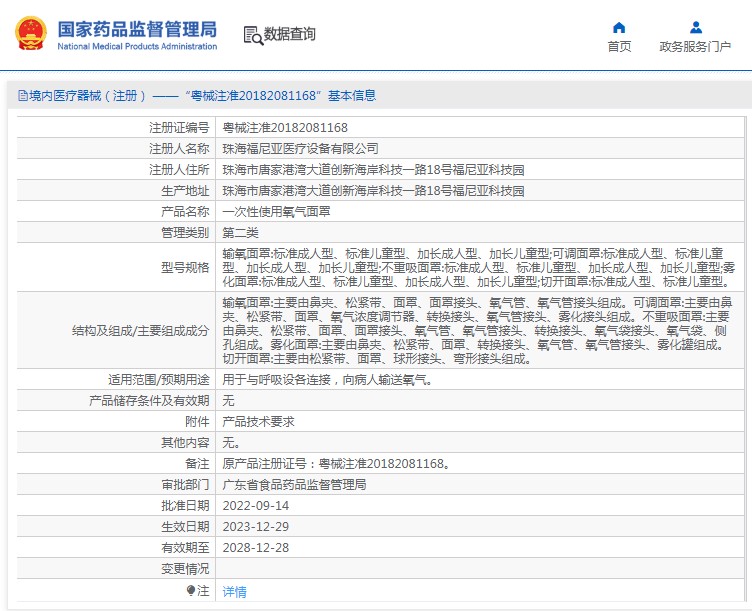The width and height of the screenshot is (752, 611).
Task: Click the 注册人住所 address value
Action: click(x=373, y=170)
